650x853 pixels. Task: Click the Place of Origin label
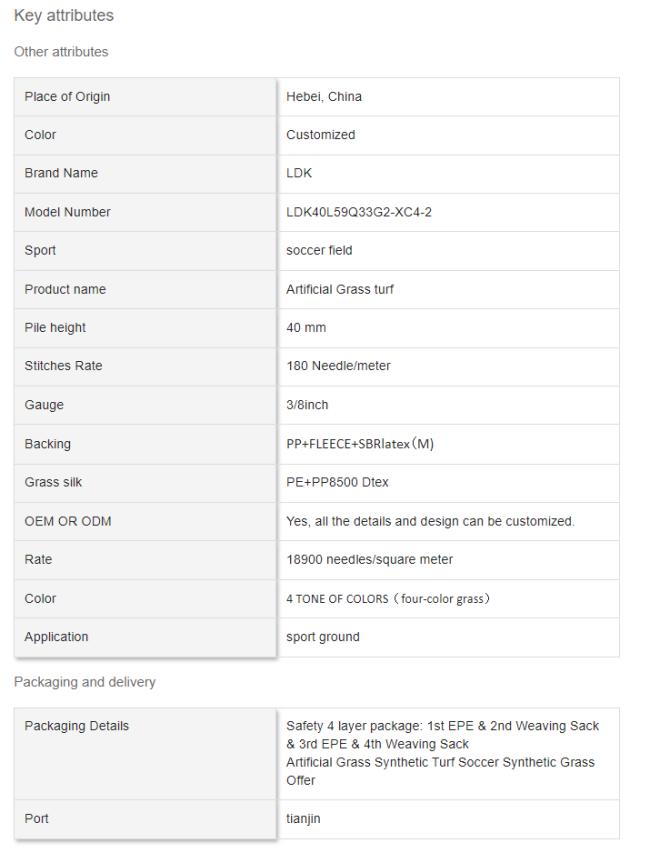[67, 97]
